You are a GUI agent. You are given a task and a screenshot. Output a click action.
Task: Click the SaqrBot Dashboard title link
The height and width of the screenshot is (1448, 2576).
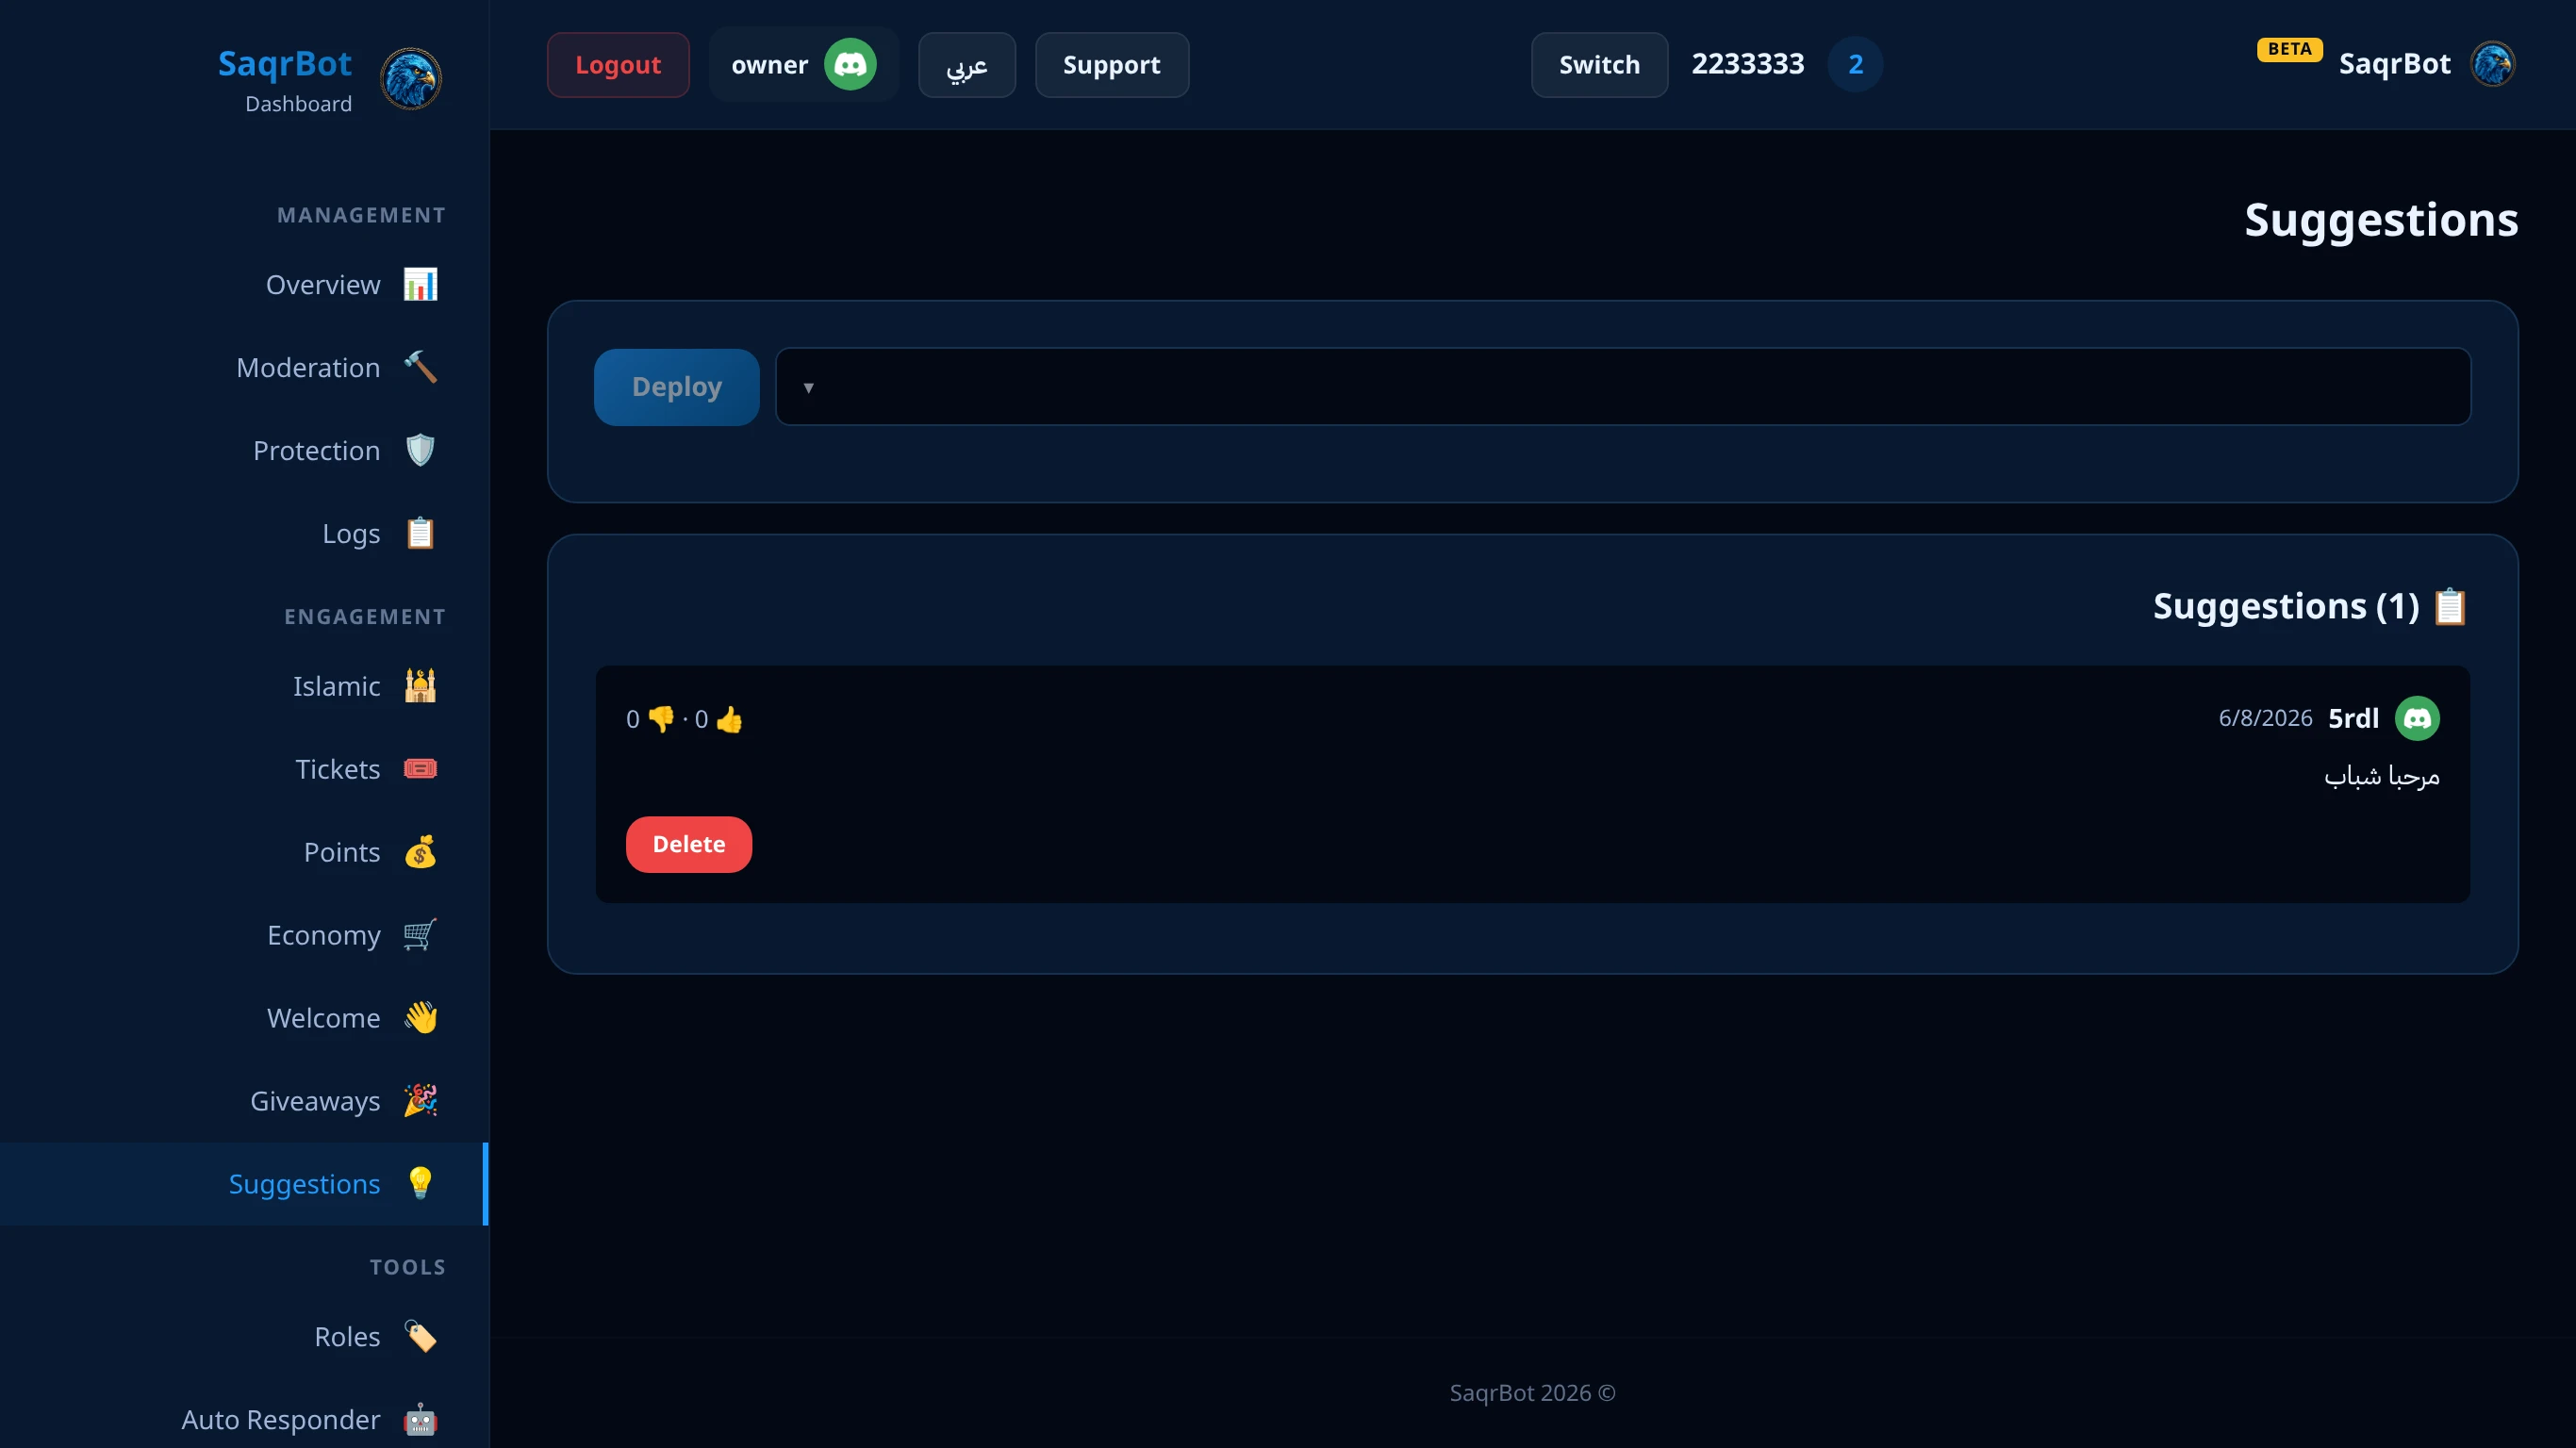click(285, 80)
